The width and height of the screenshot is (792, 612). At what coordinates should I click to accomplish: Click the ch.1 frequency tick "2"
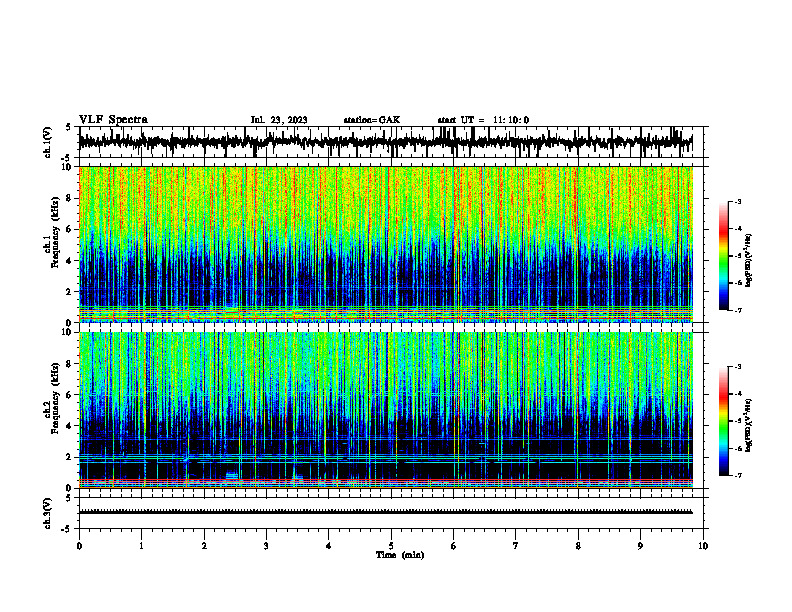71,292
